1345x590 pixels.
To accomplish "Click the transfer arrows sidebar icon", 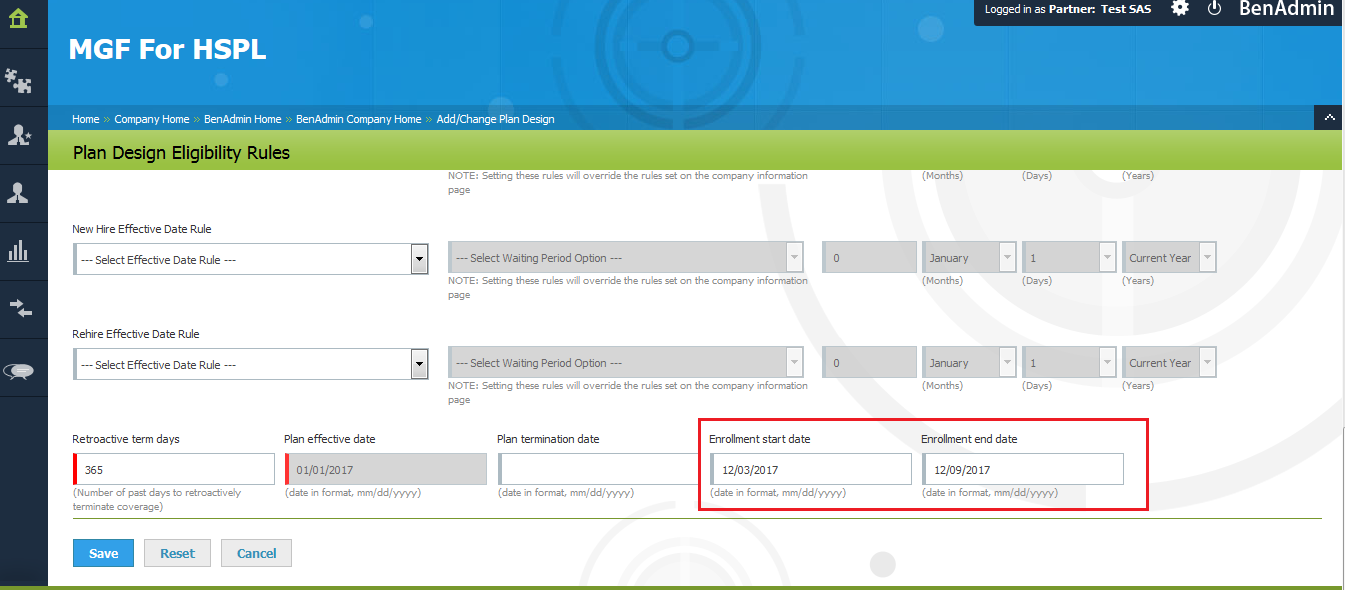I will (20, 308).
